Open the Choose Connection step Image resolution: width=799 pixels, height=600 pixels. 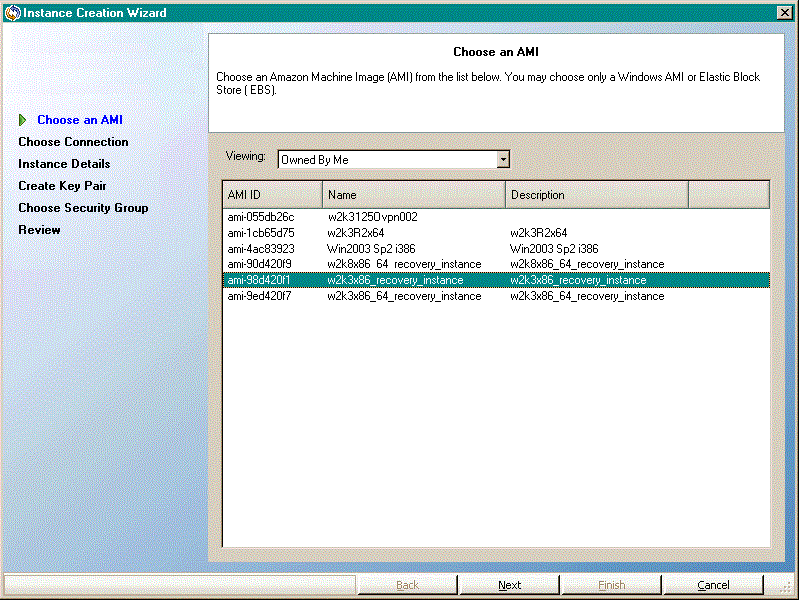click(73, 142)
